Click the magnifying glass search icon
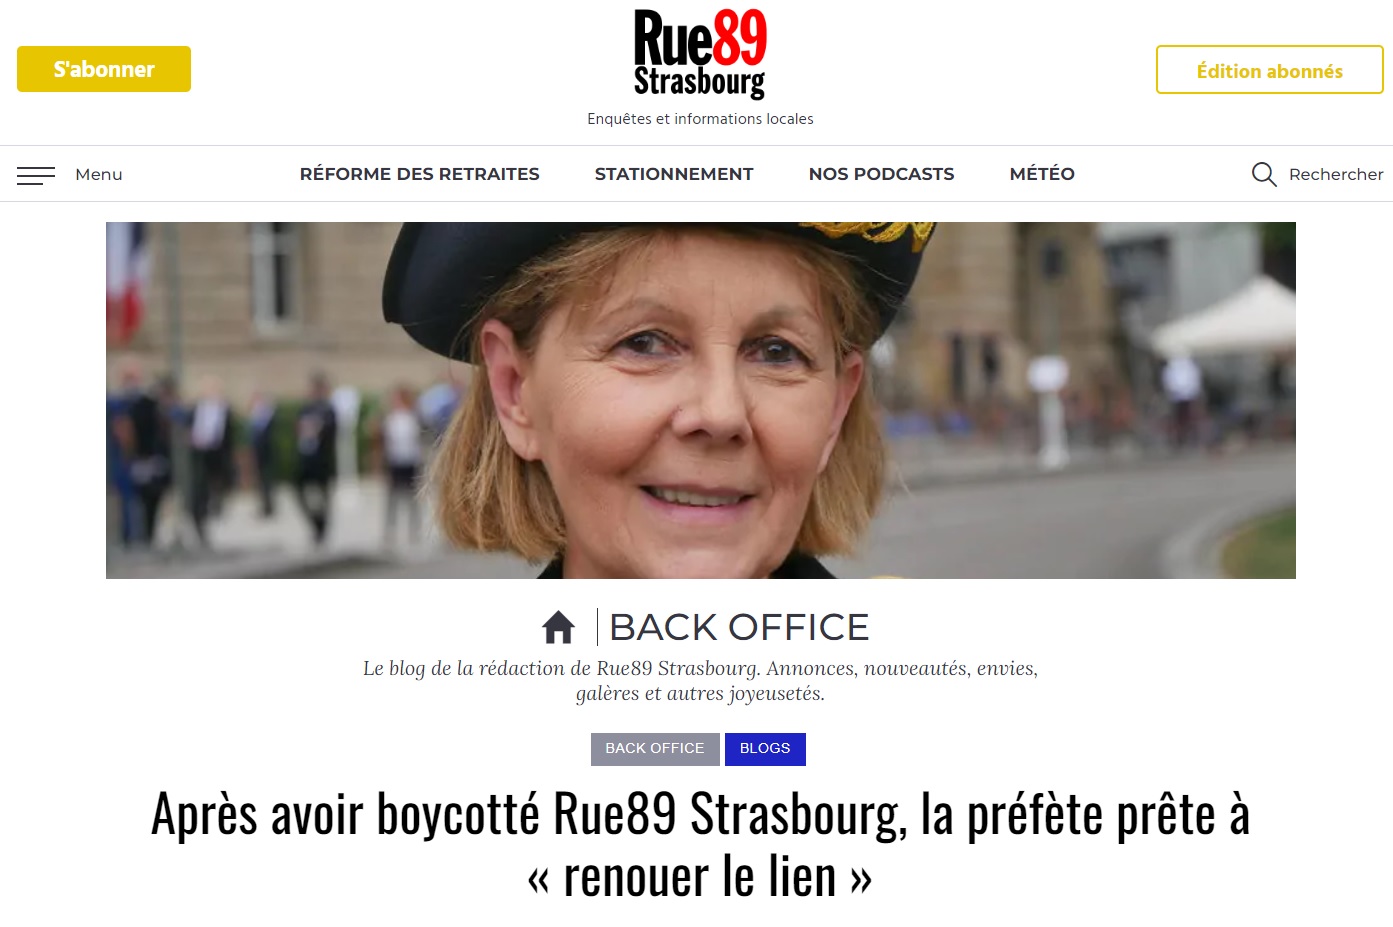1393x927 pixels. (1264, 175)
